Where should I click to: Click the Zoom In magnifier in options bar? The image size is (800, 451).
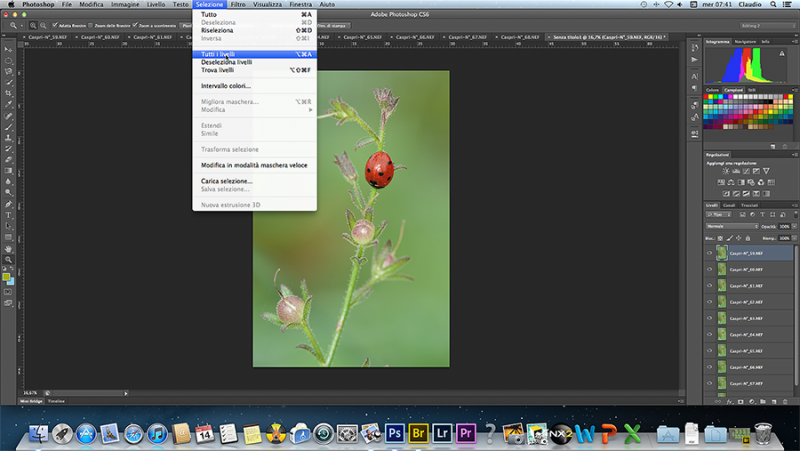pos(33,26)
